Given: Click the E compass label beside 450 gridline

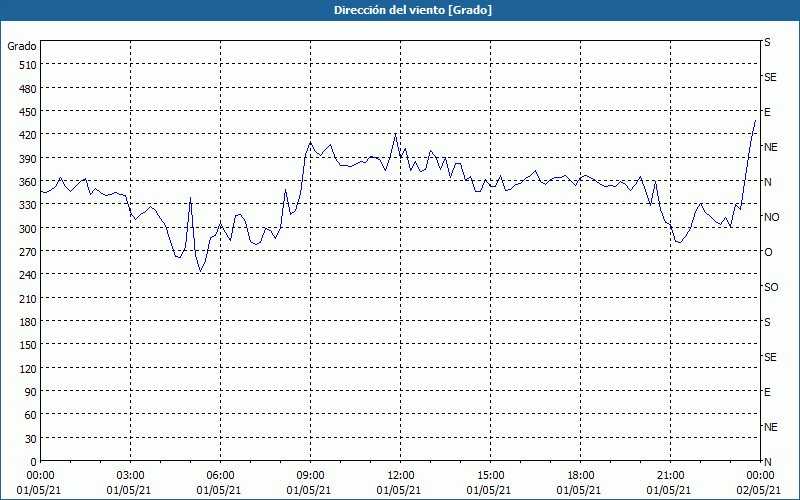Looking at the screenshot, I should tap(767, 112).
